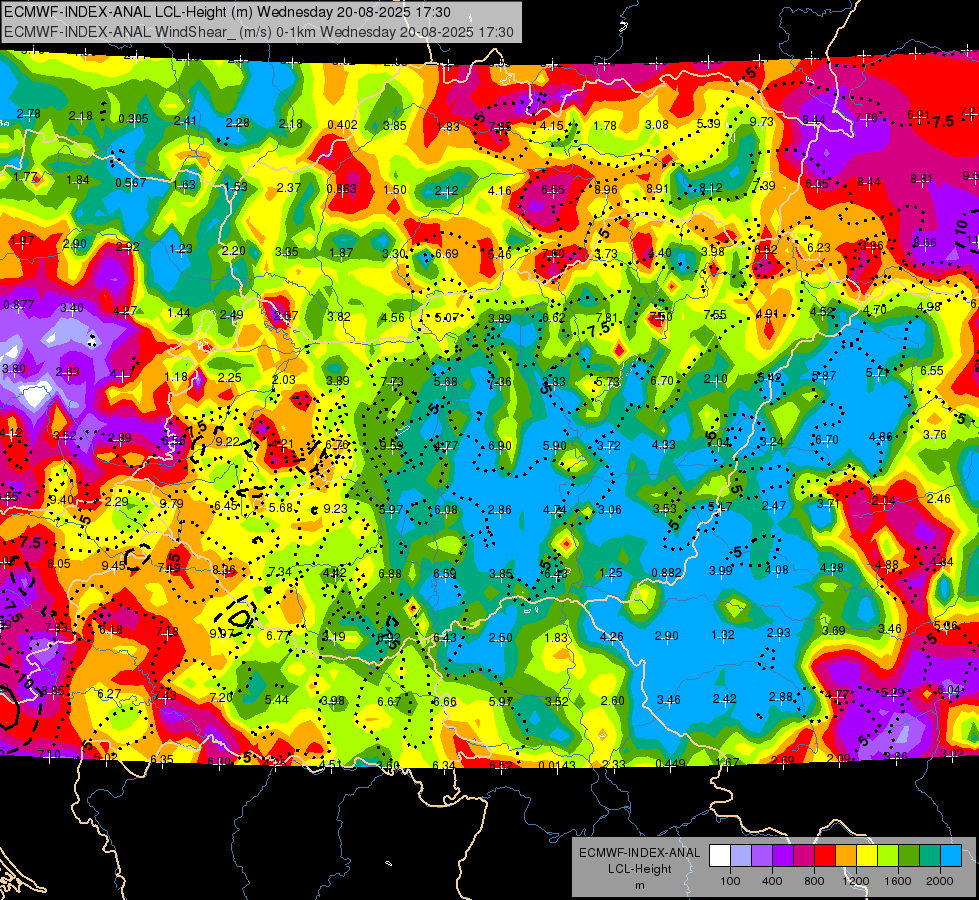Click the light lavender legend swatch
This screenshot has height=900, width=979.
741,855
